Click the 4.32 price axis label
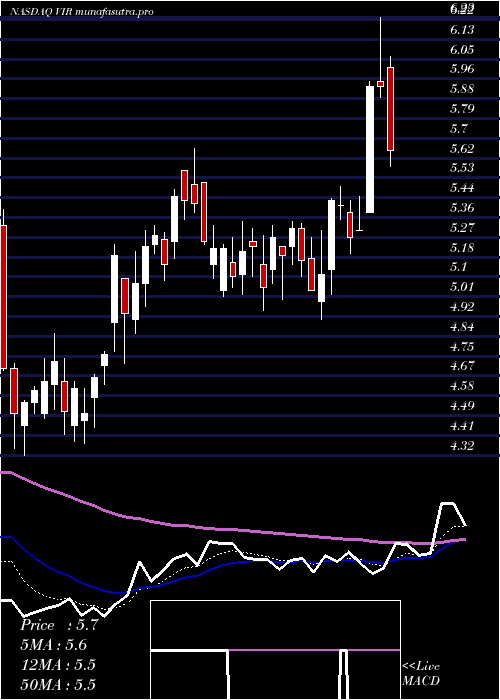This screenshot has width=500, height=700. [x=462, y=445]
